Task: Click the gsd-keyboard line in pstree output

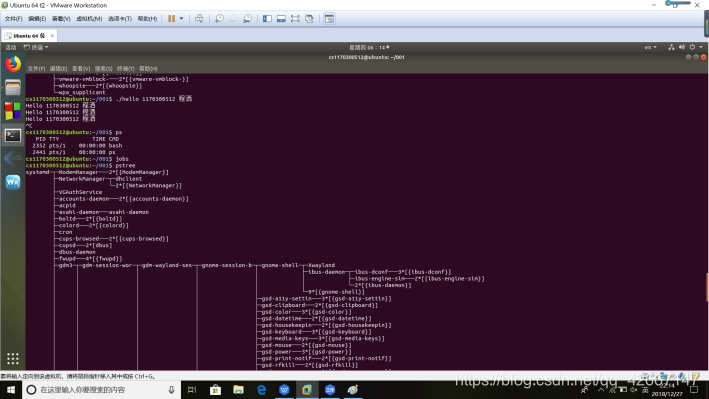Action: tap(317, 332)
